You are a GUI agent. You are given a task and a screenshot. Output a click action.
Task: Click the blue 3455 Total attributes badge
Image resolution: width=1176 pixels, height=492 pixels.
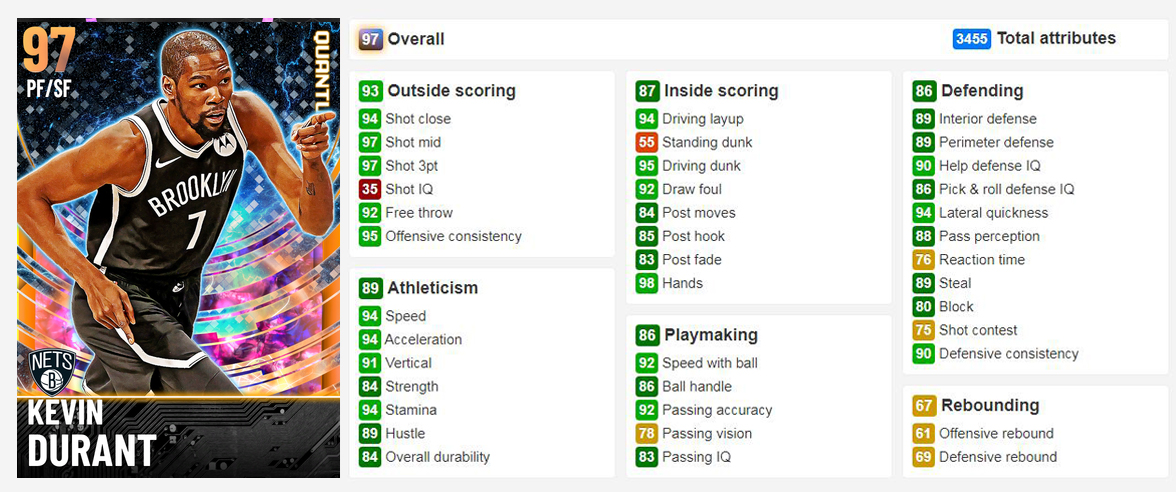click(x=972, y=39)
